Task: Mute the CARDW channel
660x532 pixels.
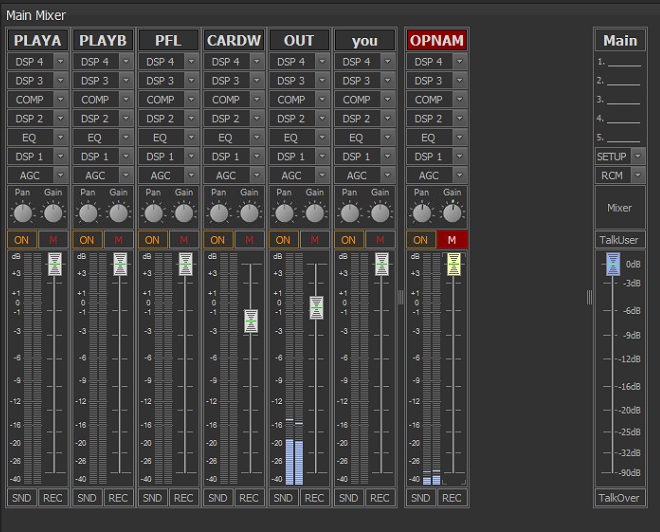Action: pyautogui.click(x=249, y=240)
